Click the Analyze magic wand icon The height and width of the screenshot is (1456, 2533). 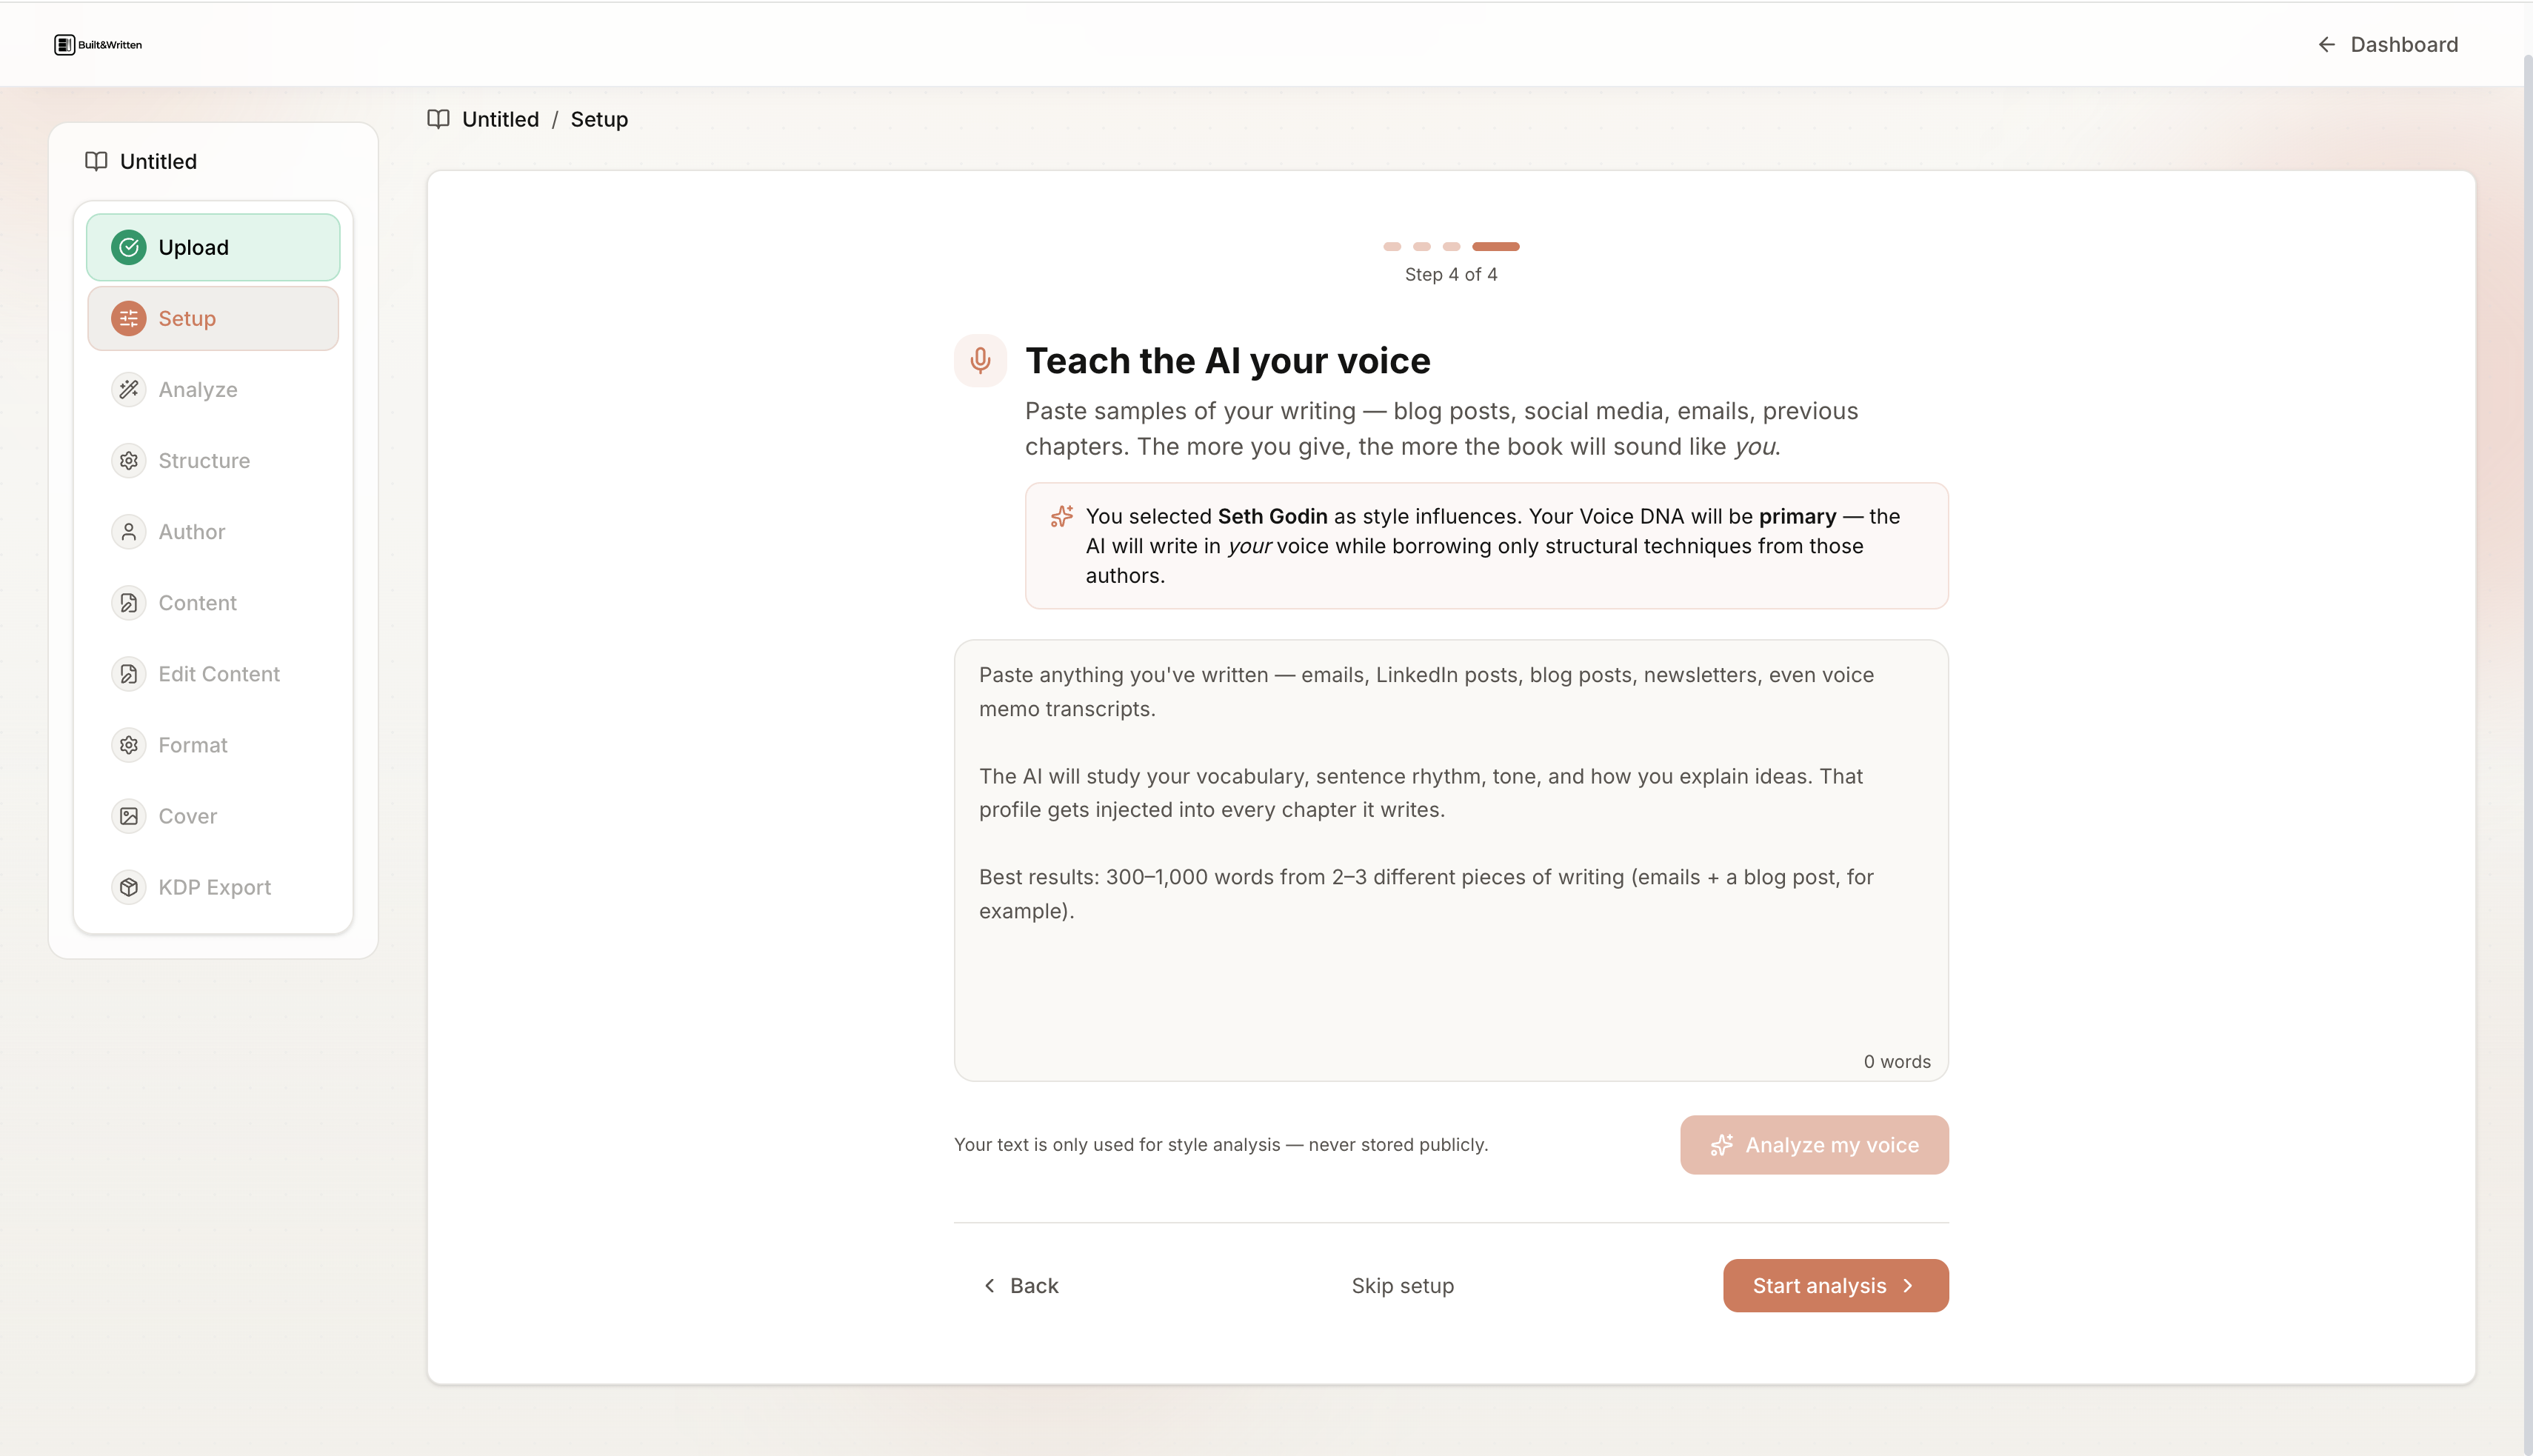(128, 389)
